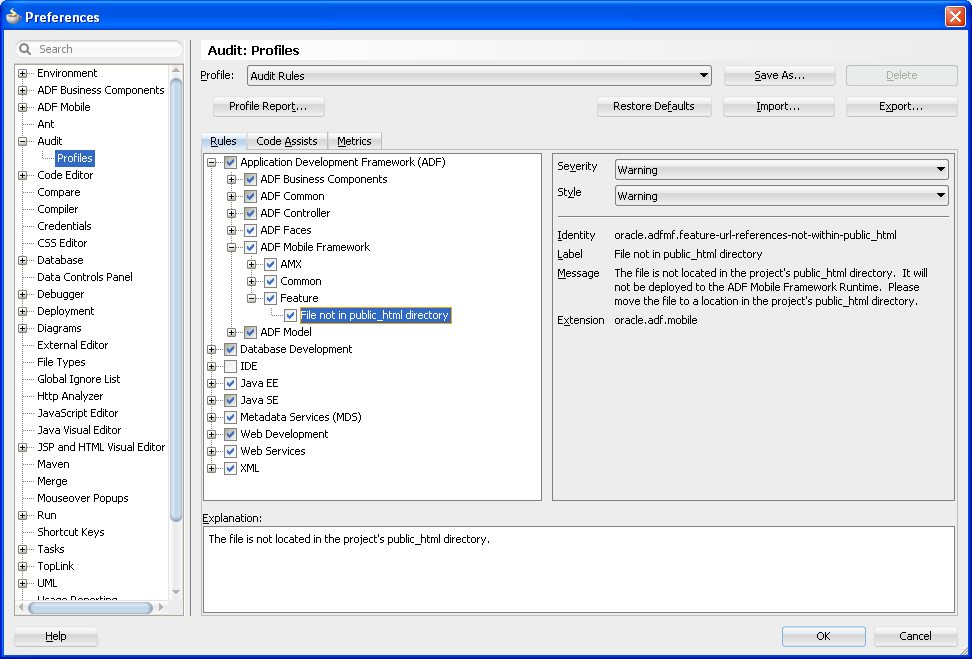Expand Debugger in preferences tree
Viewport: 972px width, 659px height.
22,294
